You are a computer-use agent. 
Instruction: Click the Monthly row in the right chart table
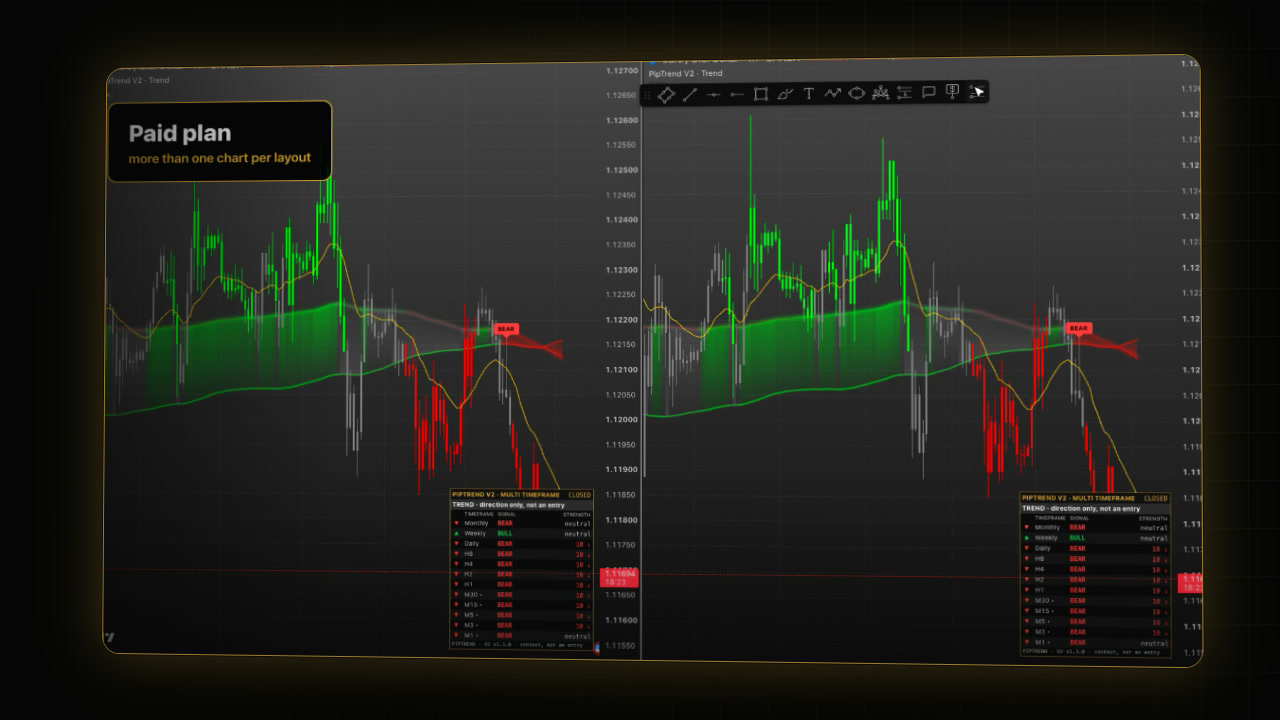click(1095, 527)
